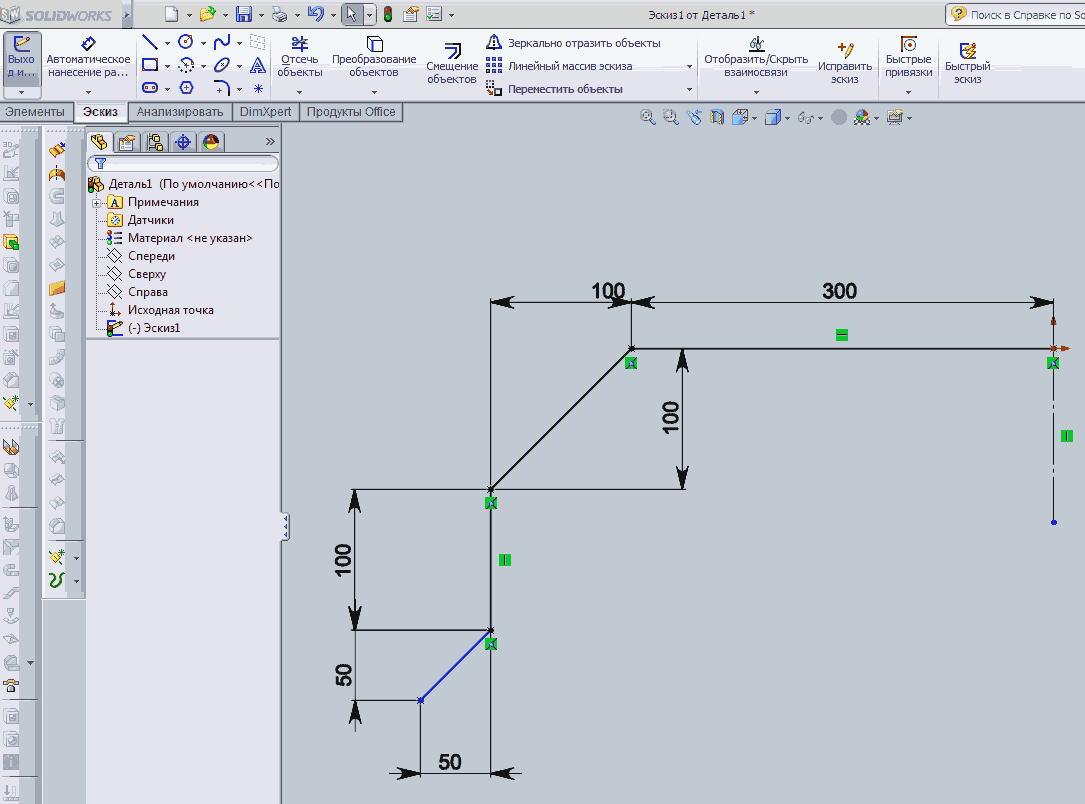Click the Save icon in top toolbar
Image resolution: width=1085 pixels, height=804 pixels.
pos(243,14)
